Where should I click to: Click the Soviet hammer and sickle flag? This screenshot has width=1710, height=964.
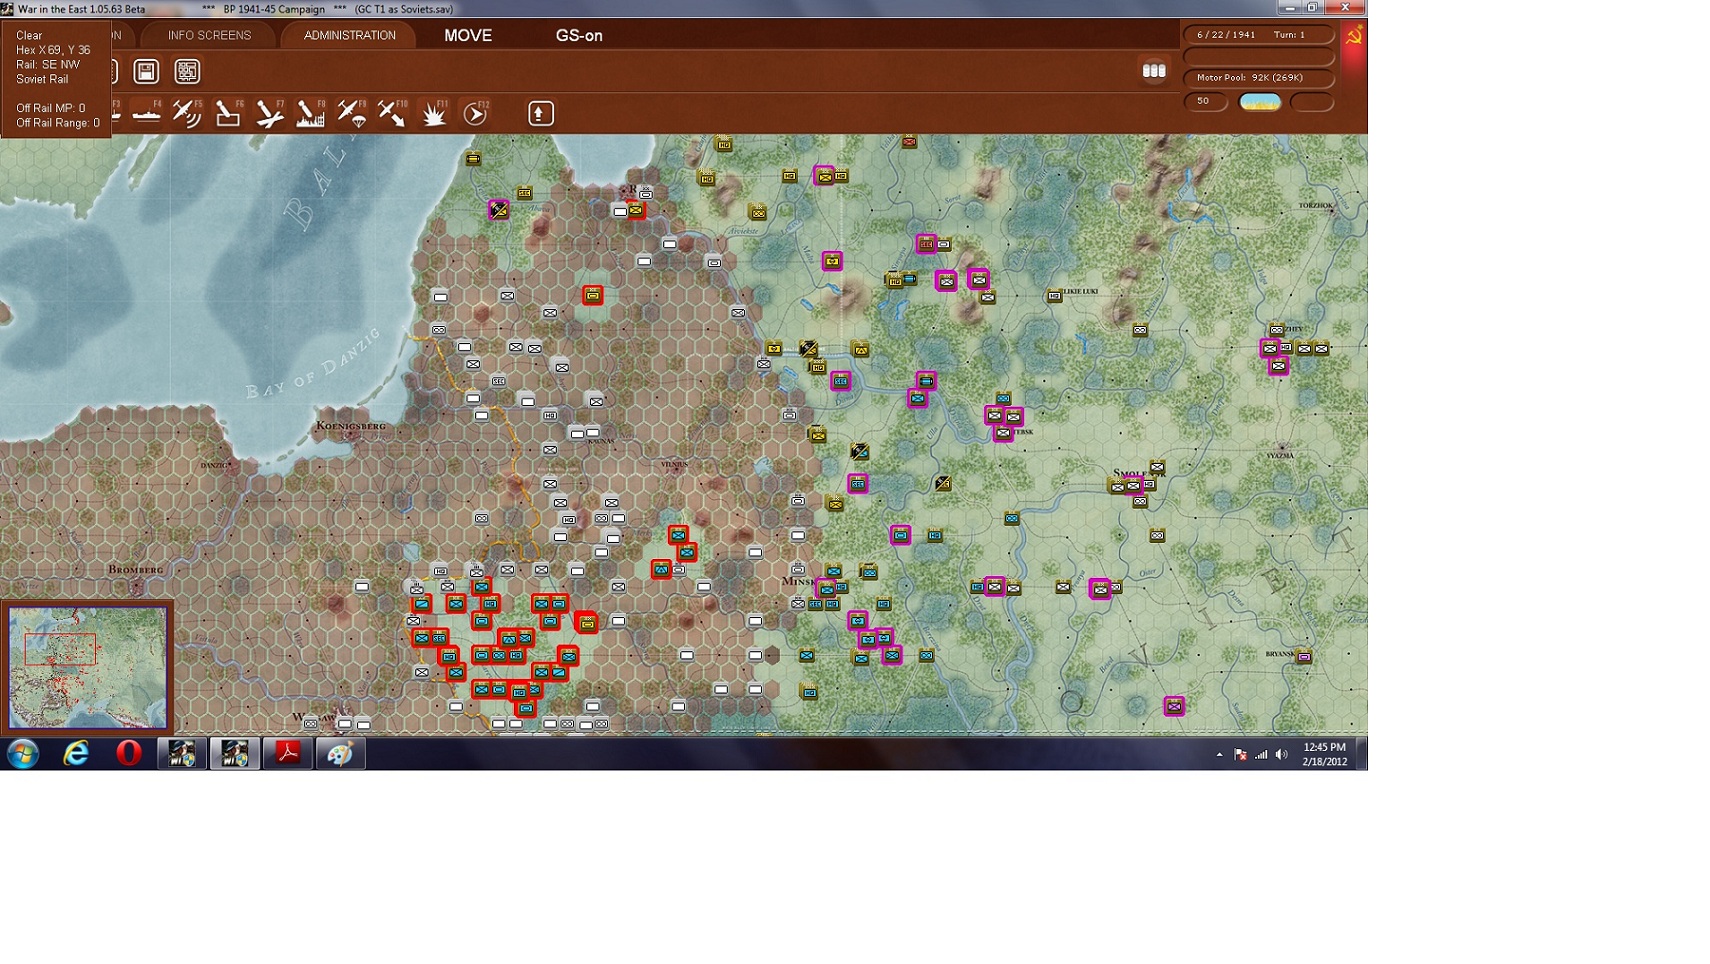(x=1354, y=37)
